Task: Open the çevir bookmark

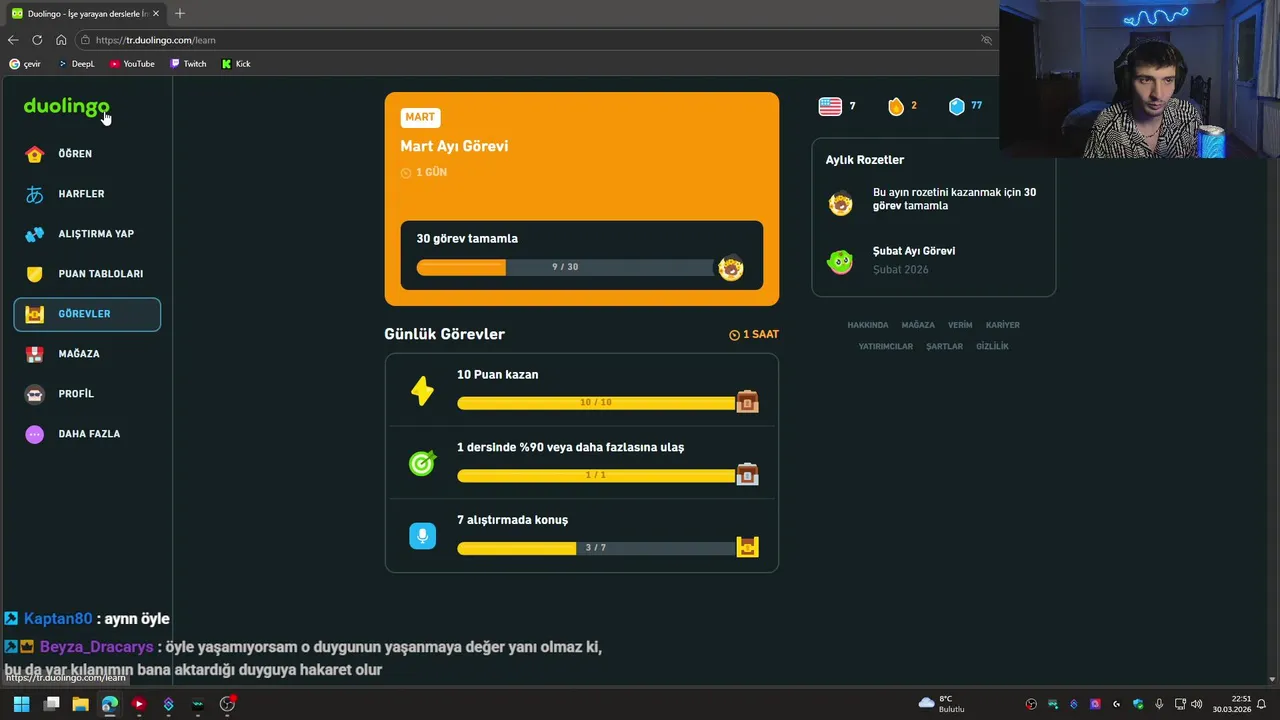Action: [25, 64]
